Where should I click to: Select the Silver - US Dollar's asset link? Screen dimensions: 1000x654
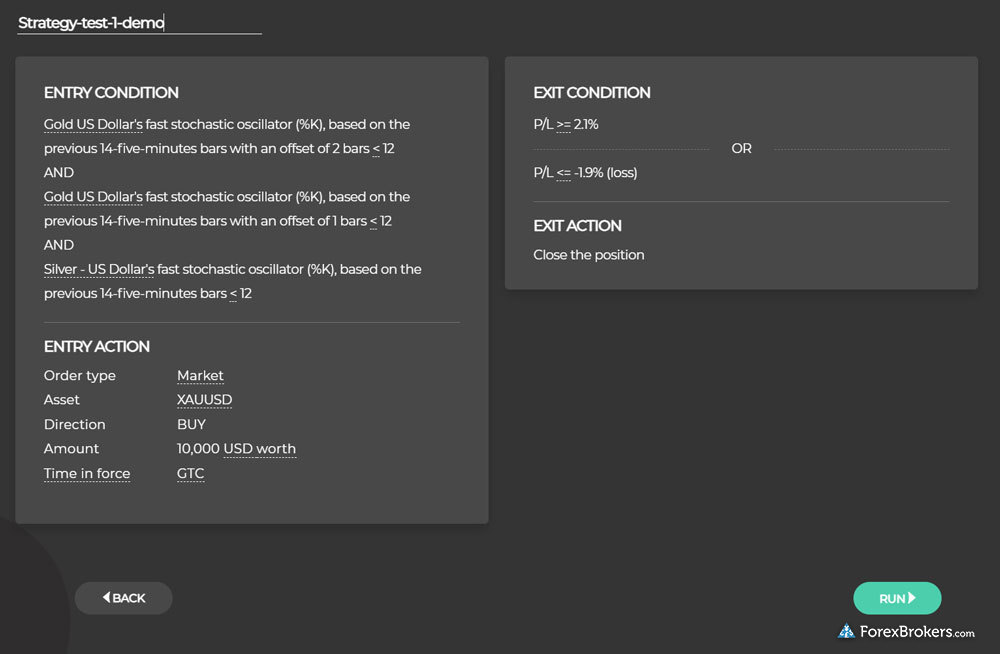point(99,269)
